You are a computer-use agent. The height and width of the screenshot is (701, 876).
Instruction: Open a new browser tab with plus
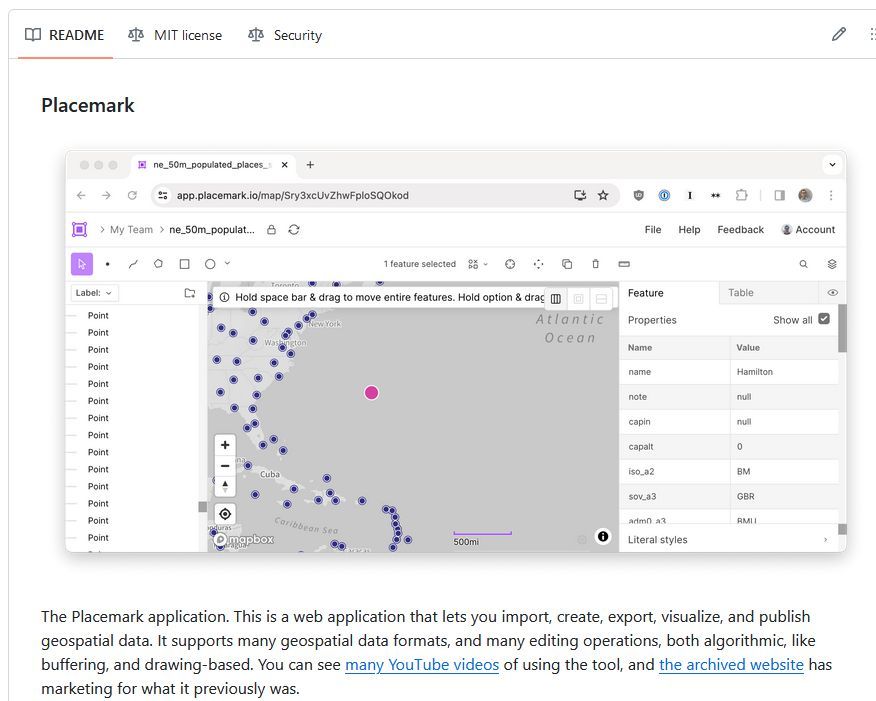point(310,165)
